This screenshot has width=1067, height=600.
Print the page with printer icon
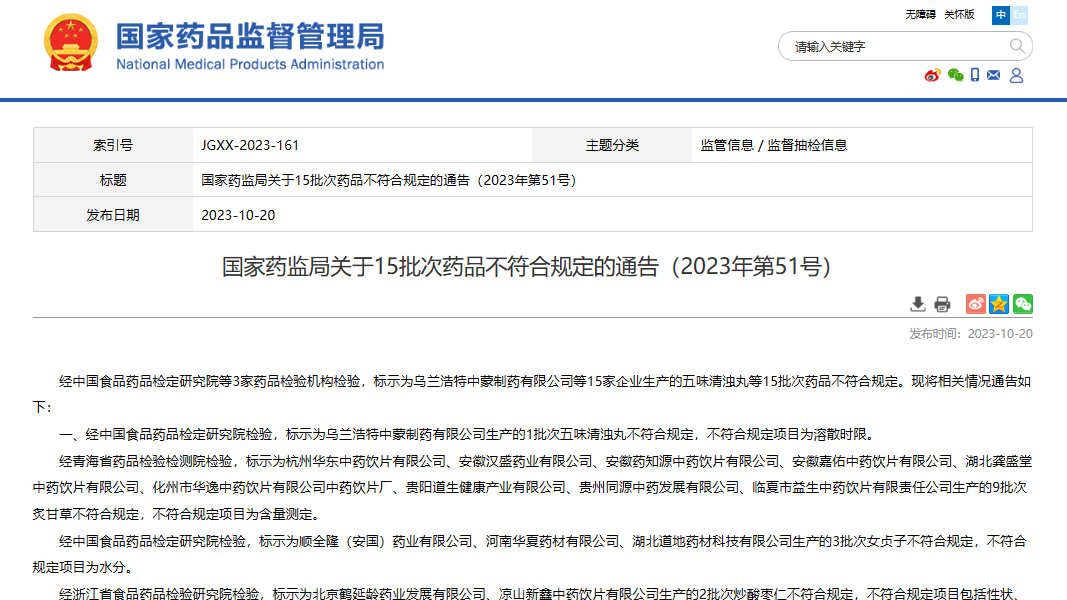click(942, 304)
